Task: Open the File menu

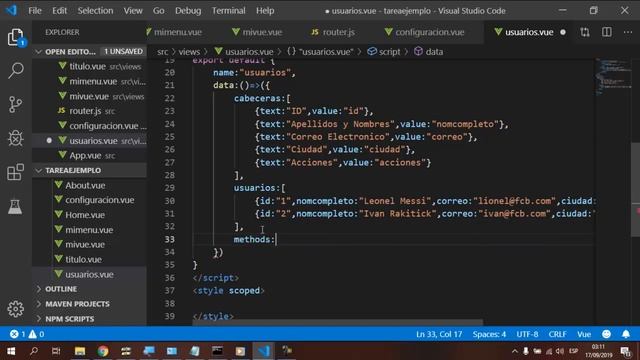Action: (35, 11)
